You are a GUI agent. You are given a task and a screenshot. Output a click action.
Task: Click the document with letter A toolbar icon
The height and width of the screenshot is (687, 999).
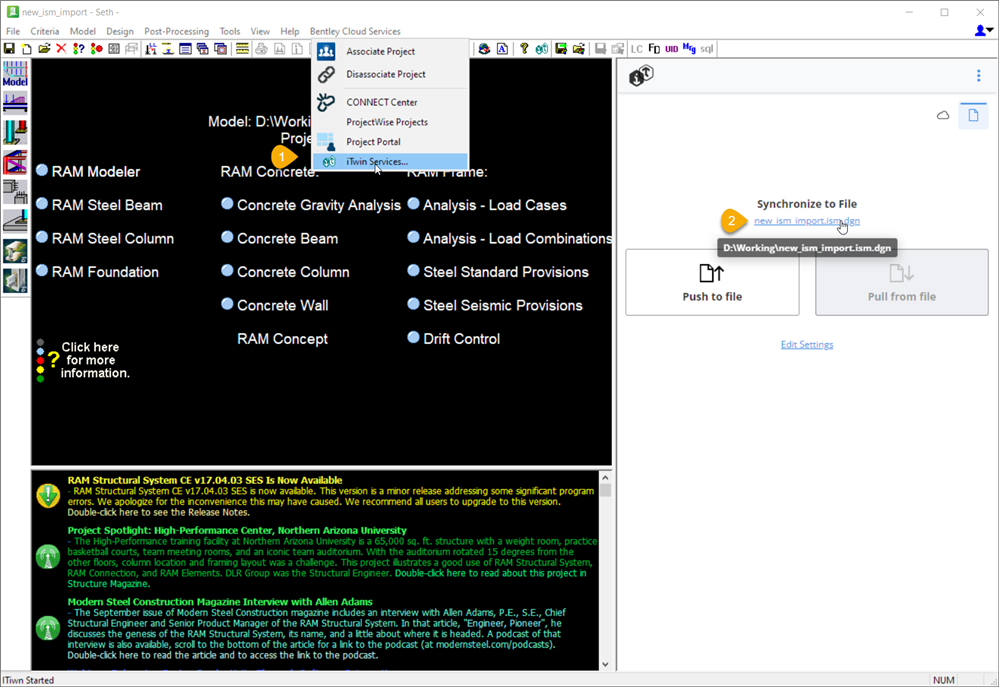click(x=502, y=48)
